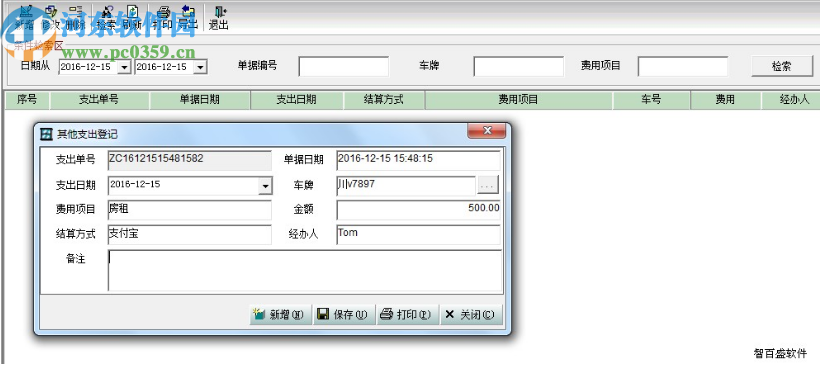Close the 其他支出登记 dialog with X
820x386 pixels.
tap(486, 131)
